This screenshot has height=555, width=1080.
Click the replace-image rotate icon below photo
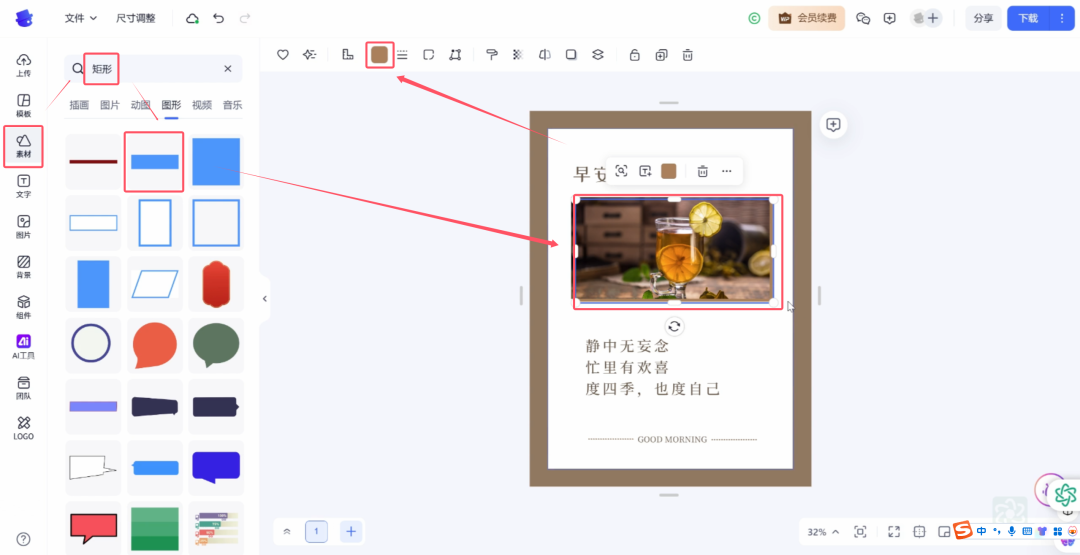click(x=674, y=326)
